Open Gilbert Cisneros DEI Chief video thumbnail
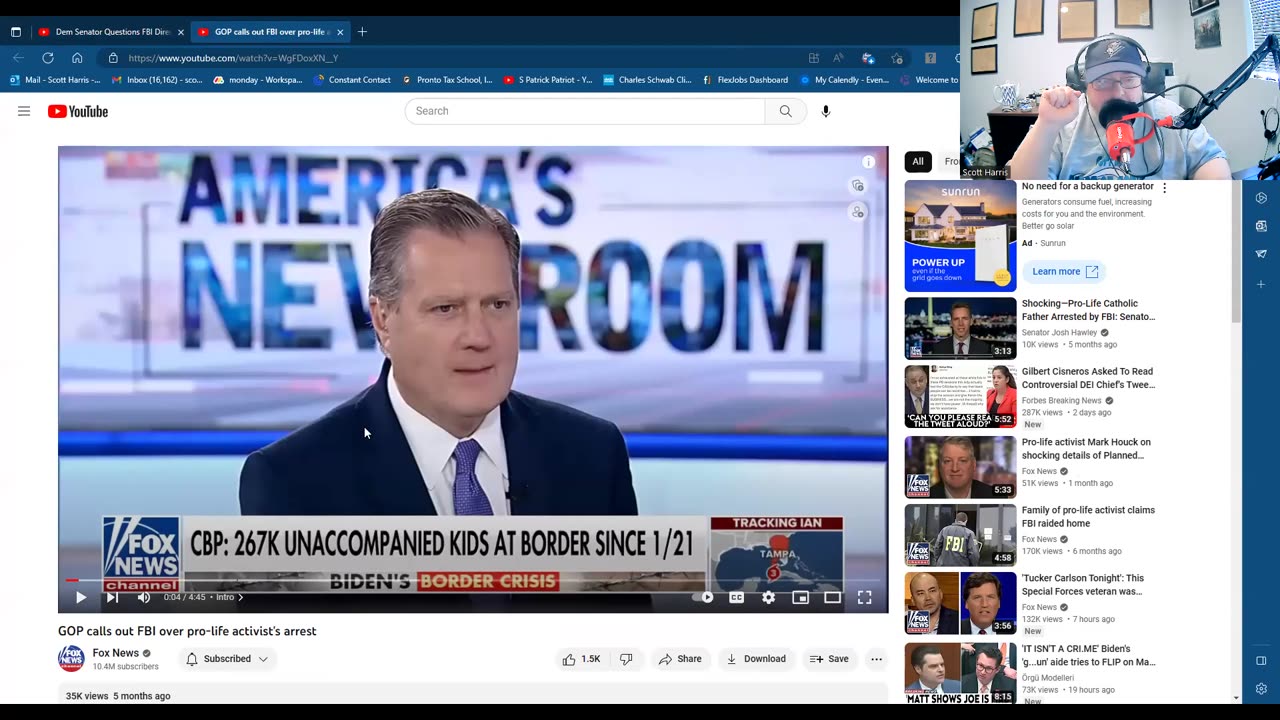The width and height of the screenshot is (1280, 720). point(960,397)
